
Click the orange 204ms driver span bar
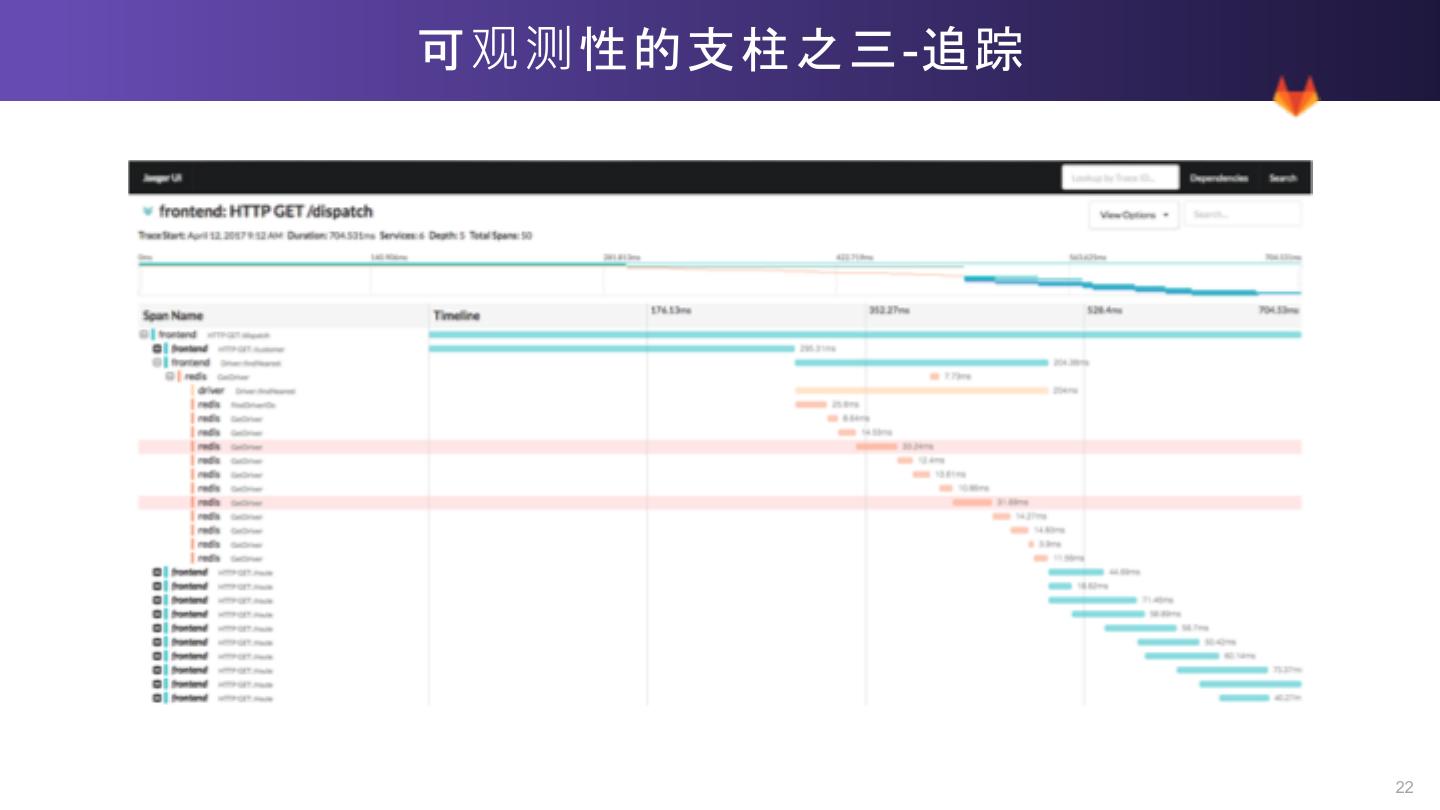click(920, 391)
